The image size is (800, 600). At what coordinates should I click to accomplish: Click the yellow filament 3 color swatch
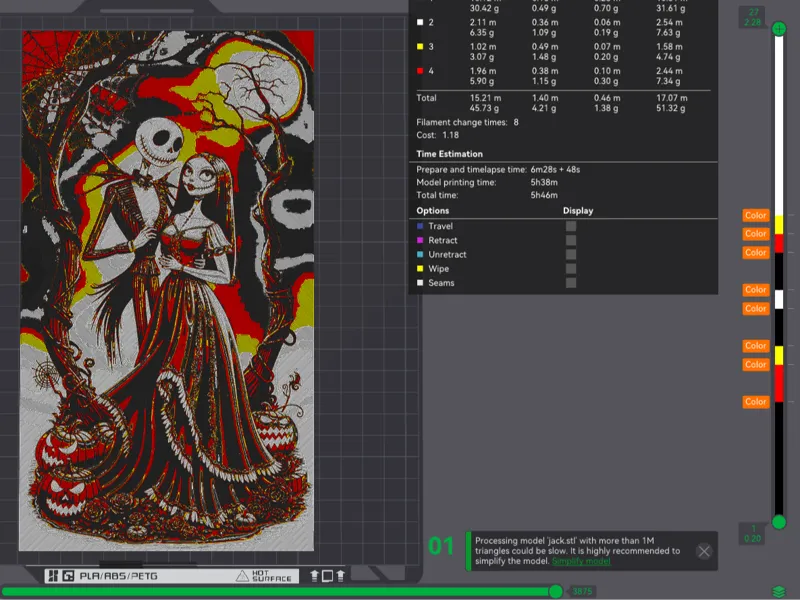pos(420,46)
